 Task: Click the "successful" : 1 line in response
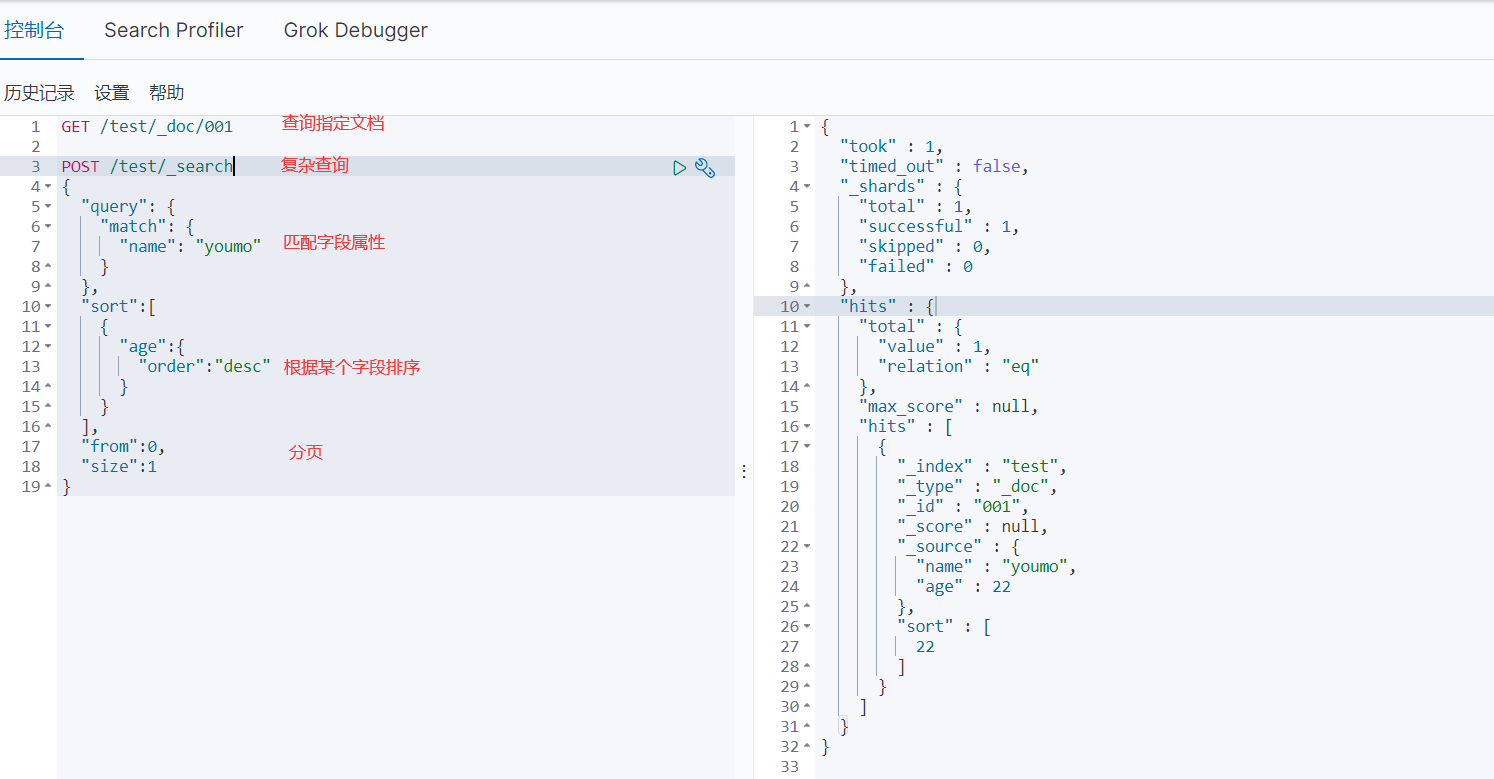tap(938, 227)
